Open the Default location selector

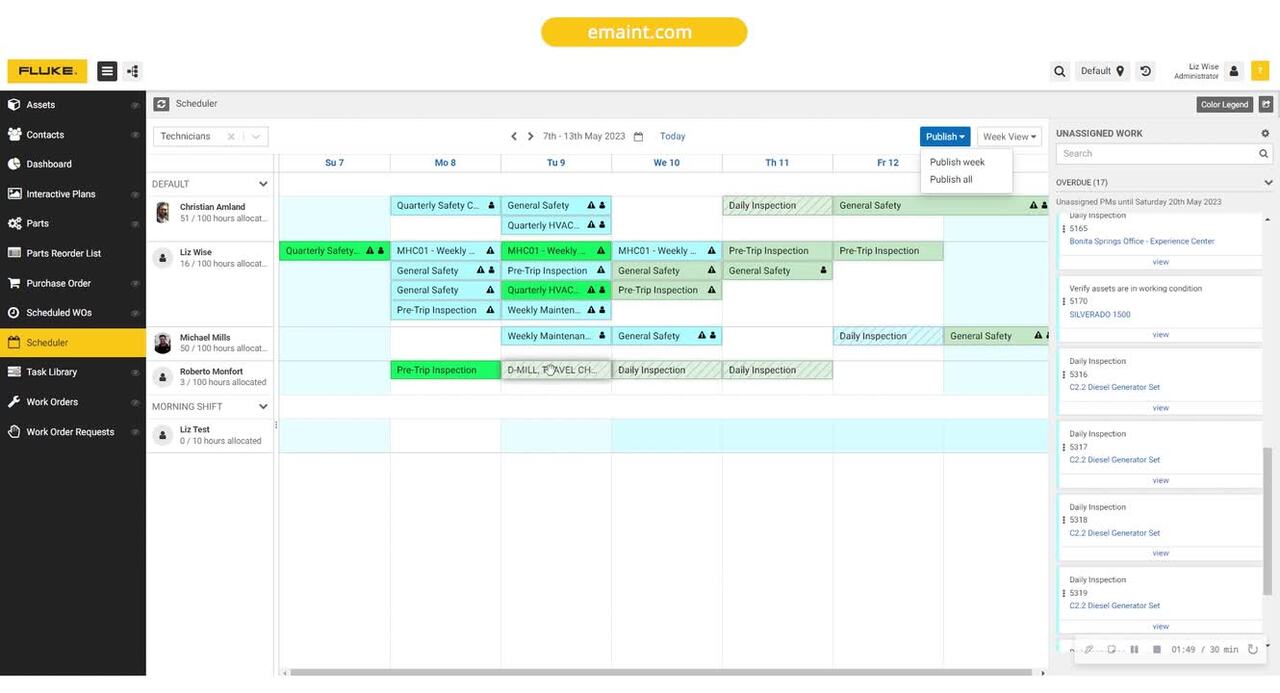(1102, 71)
